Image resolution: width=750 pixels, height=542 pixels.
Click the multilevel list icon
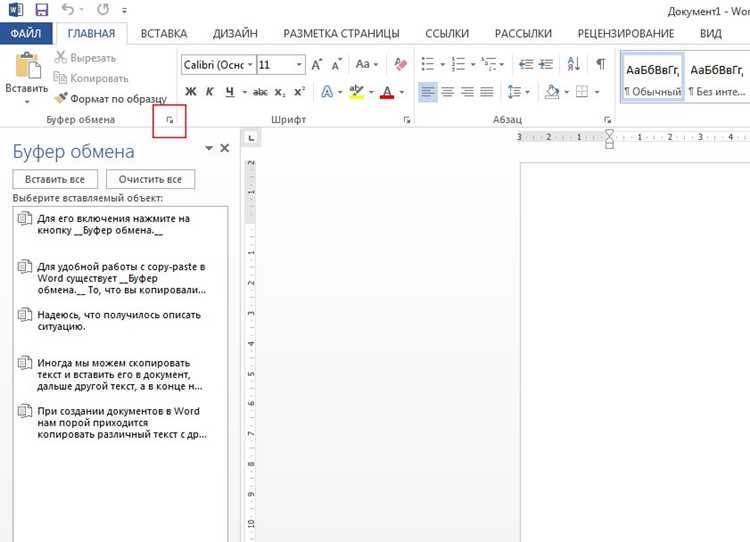pyautogui.click(x=488, y=64)
